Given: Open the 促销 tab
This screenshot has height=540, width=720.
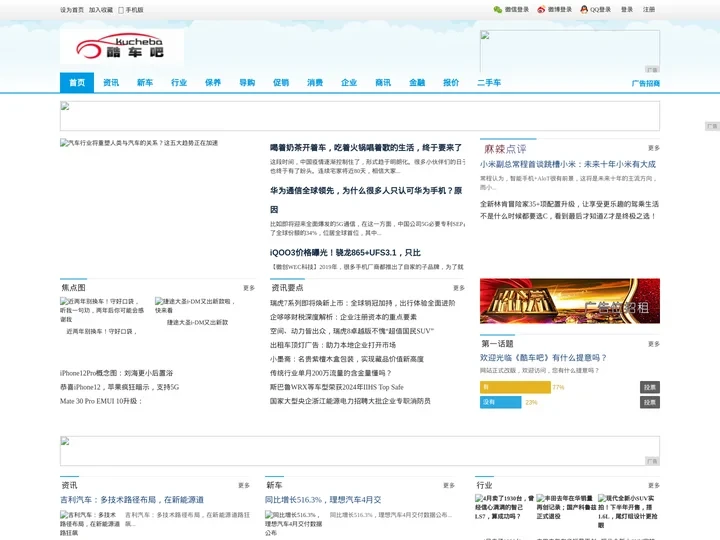Looking at the screenshot, I should tap(281, 83).
